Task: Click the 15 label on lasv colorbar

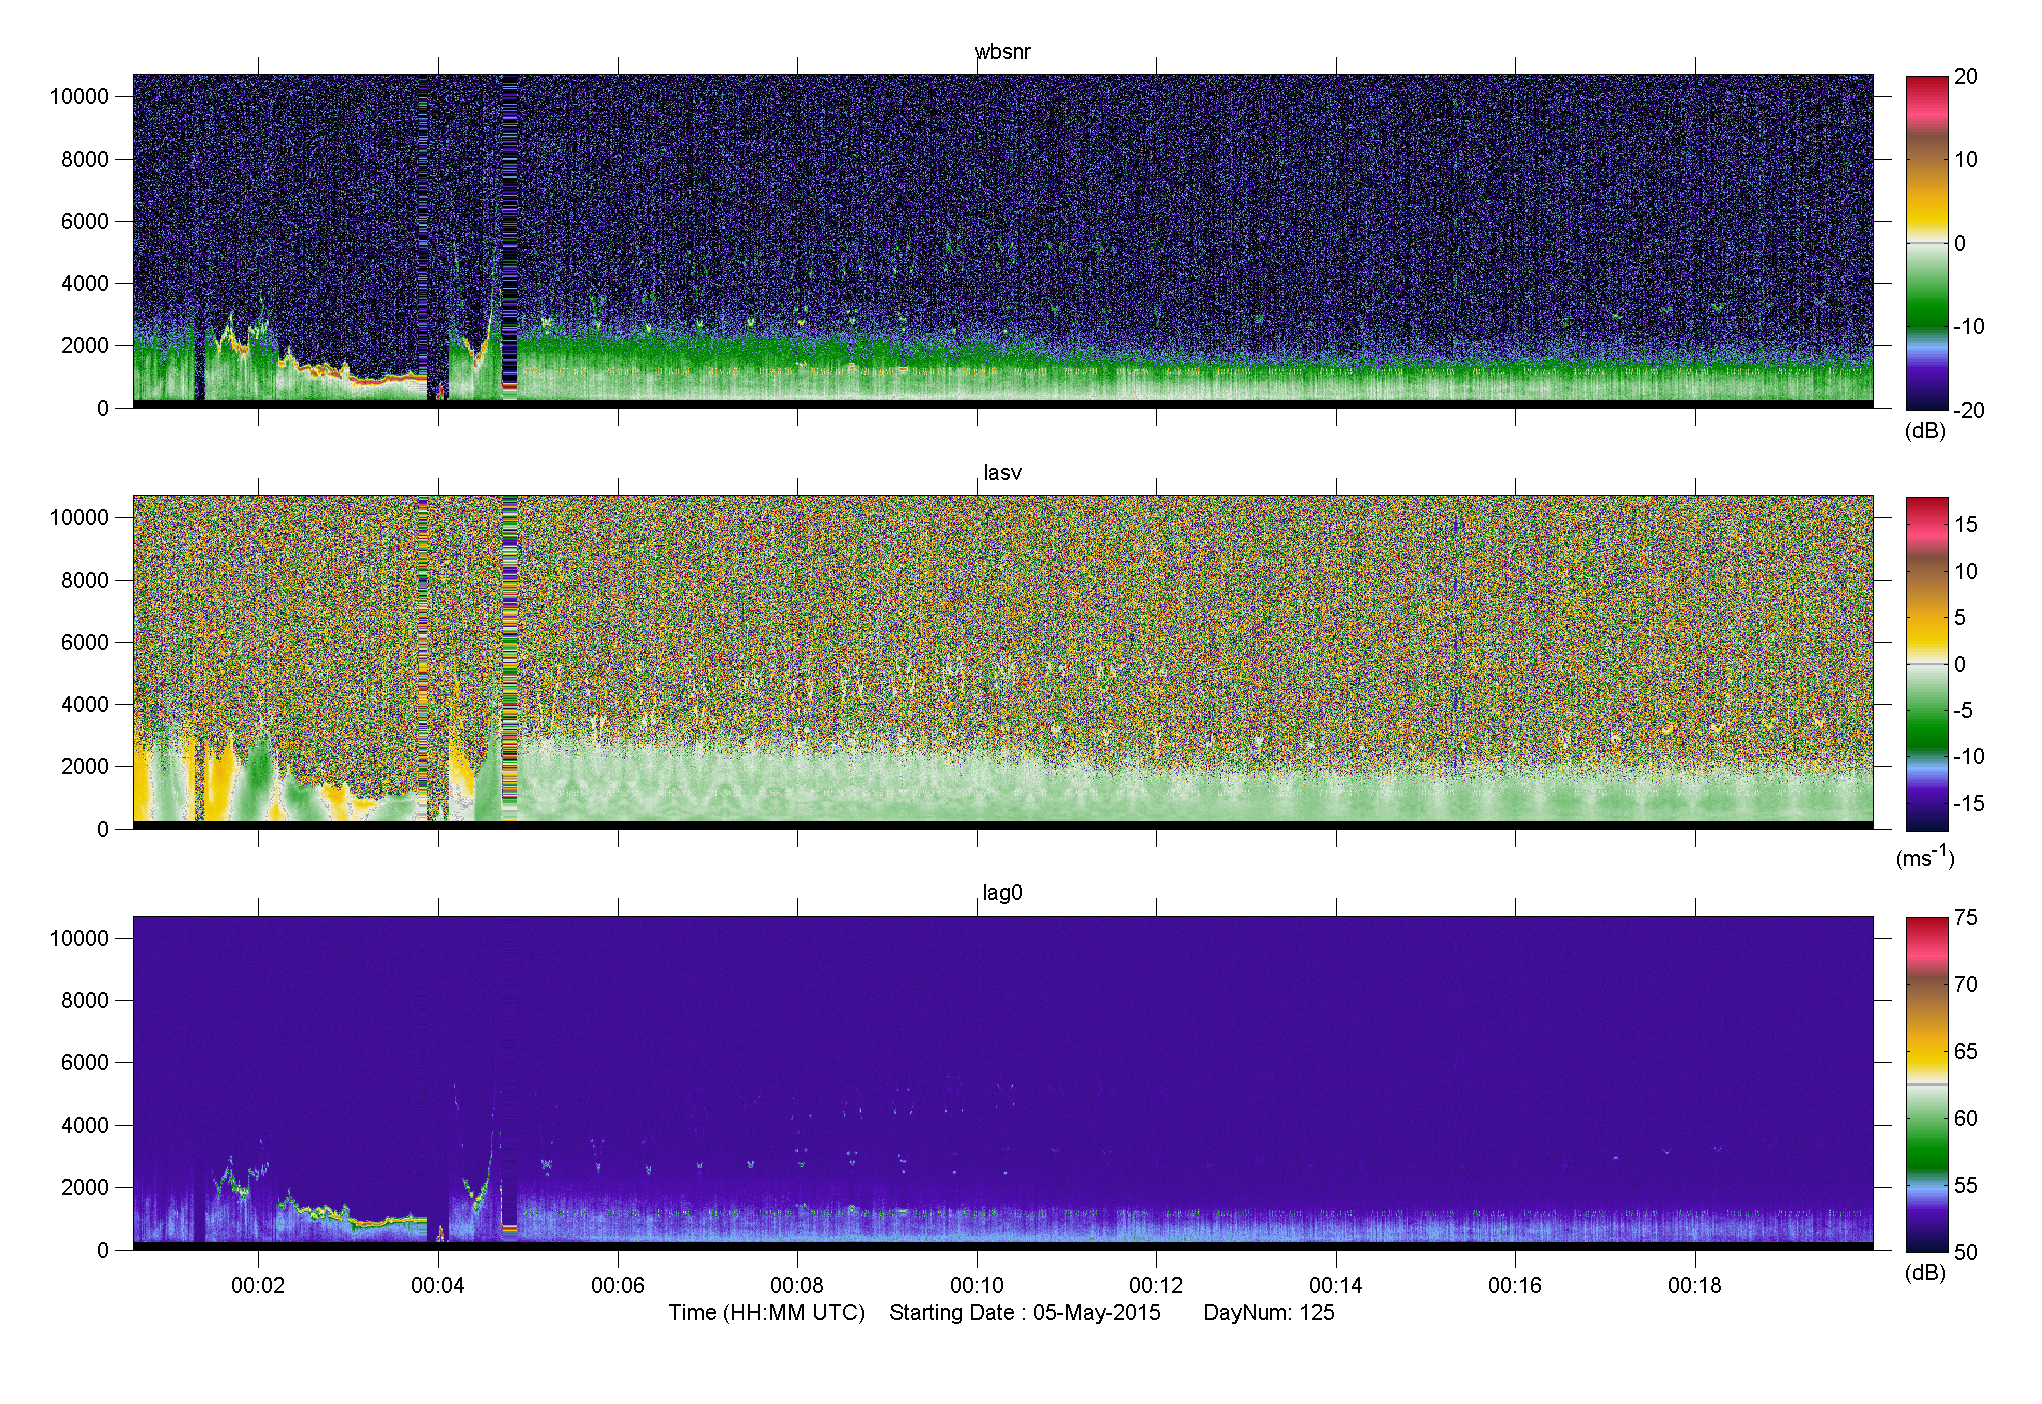Action: tap(1966, 525)
